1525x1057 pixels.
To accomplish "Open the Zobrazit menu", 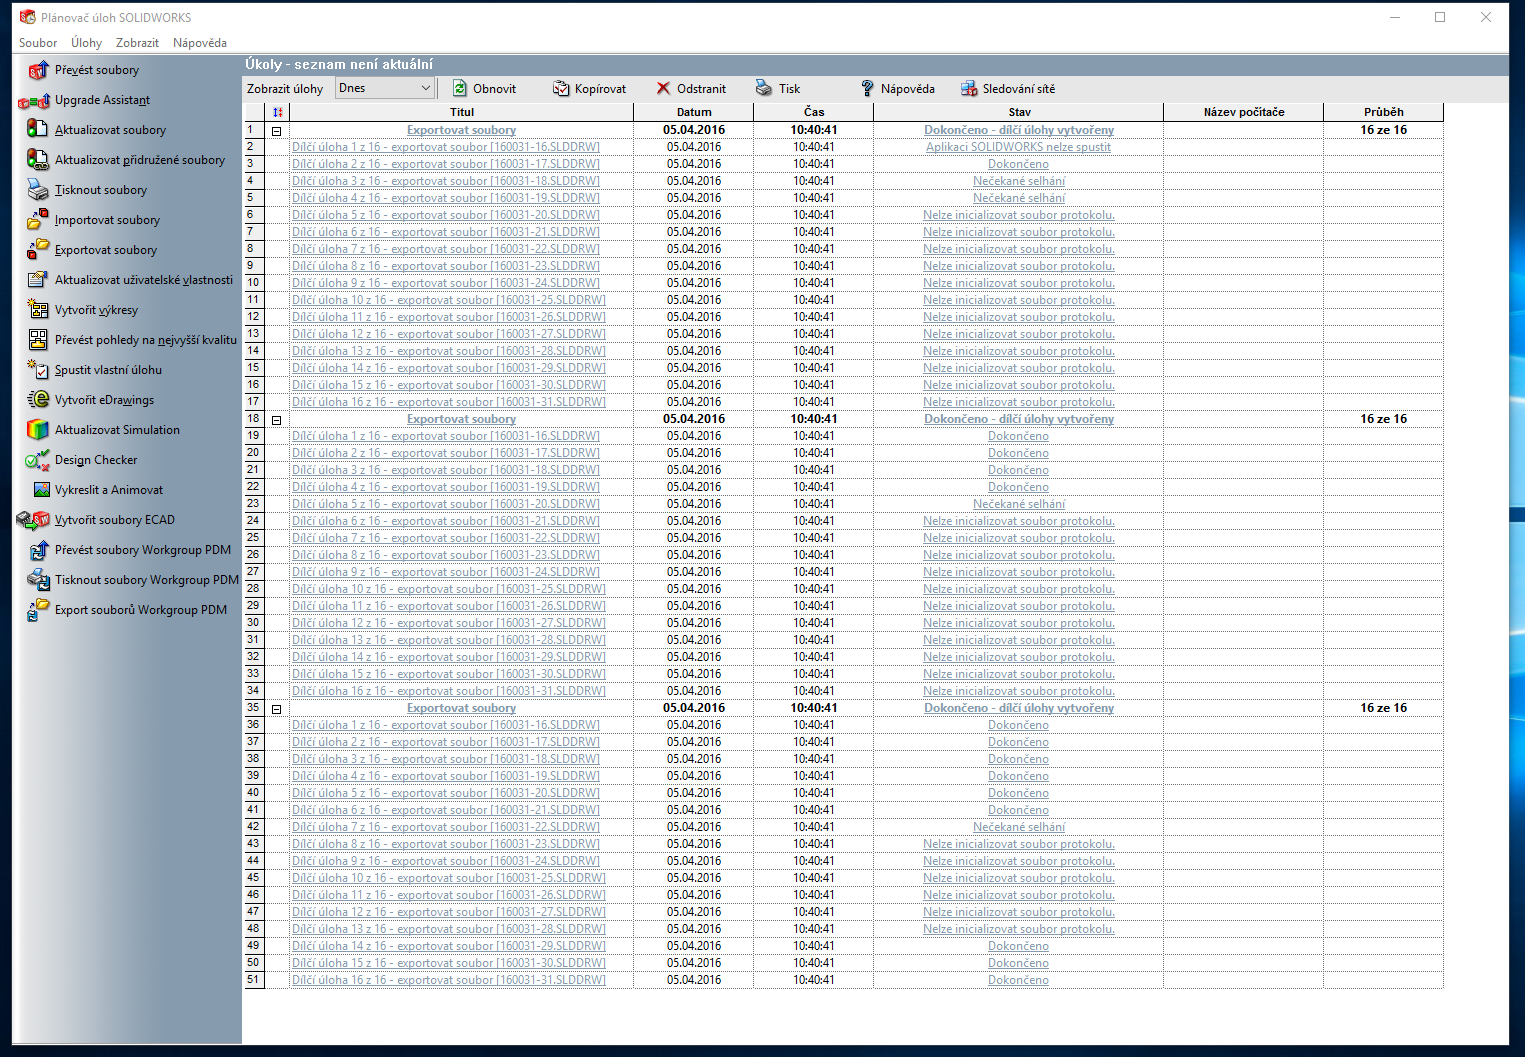I will click(x=137, y=43).
